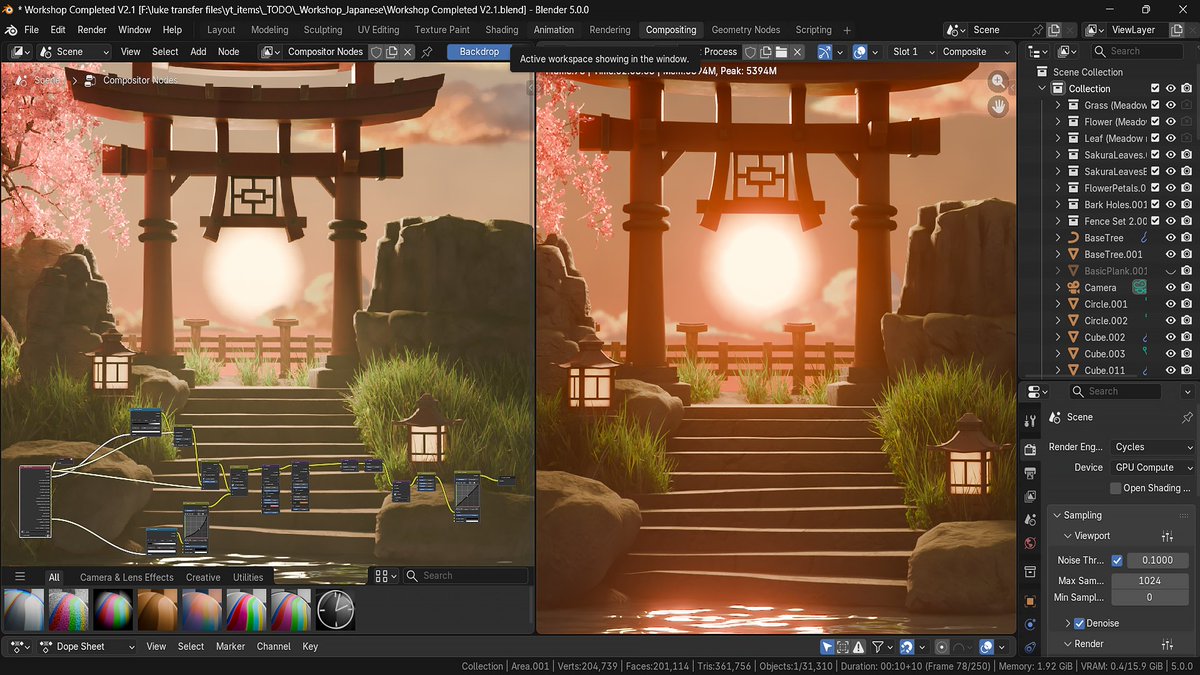Open the Node menu in compositor header
Screen dimensions: 1200x675
click(229, 52)
